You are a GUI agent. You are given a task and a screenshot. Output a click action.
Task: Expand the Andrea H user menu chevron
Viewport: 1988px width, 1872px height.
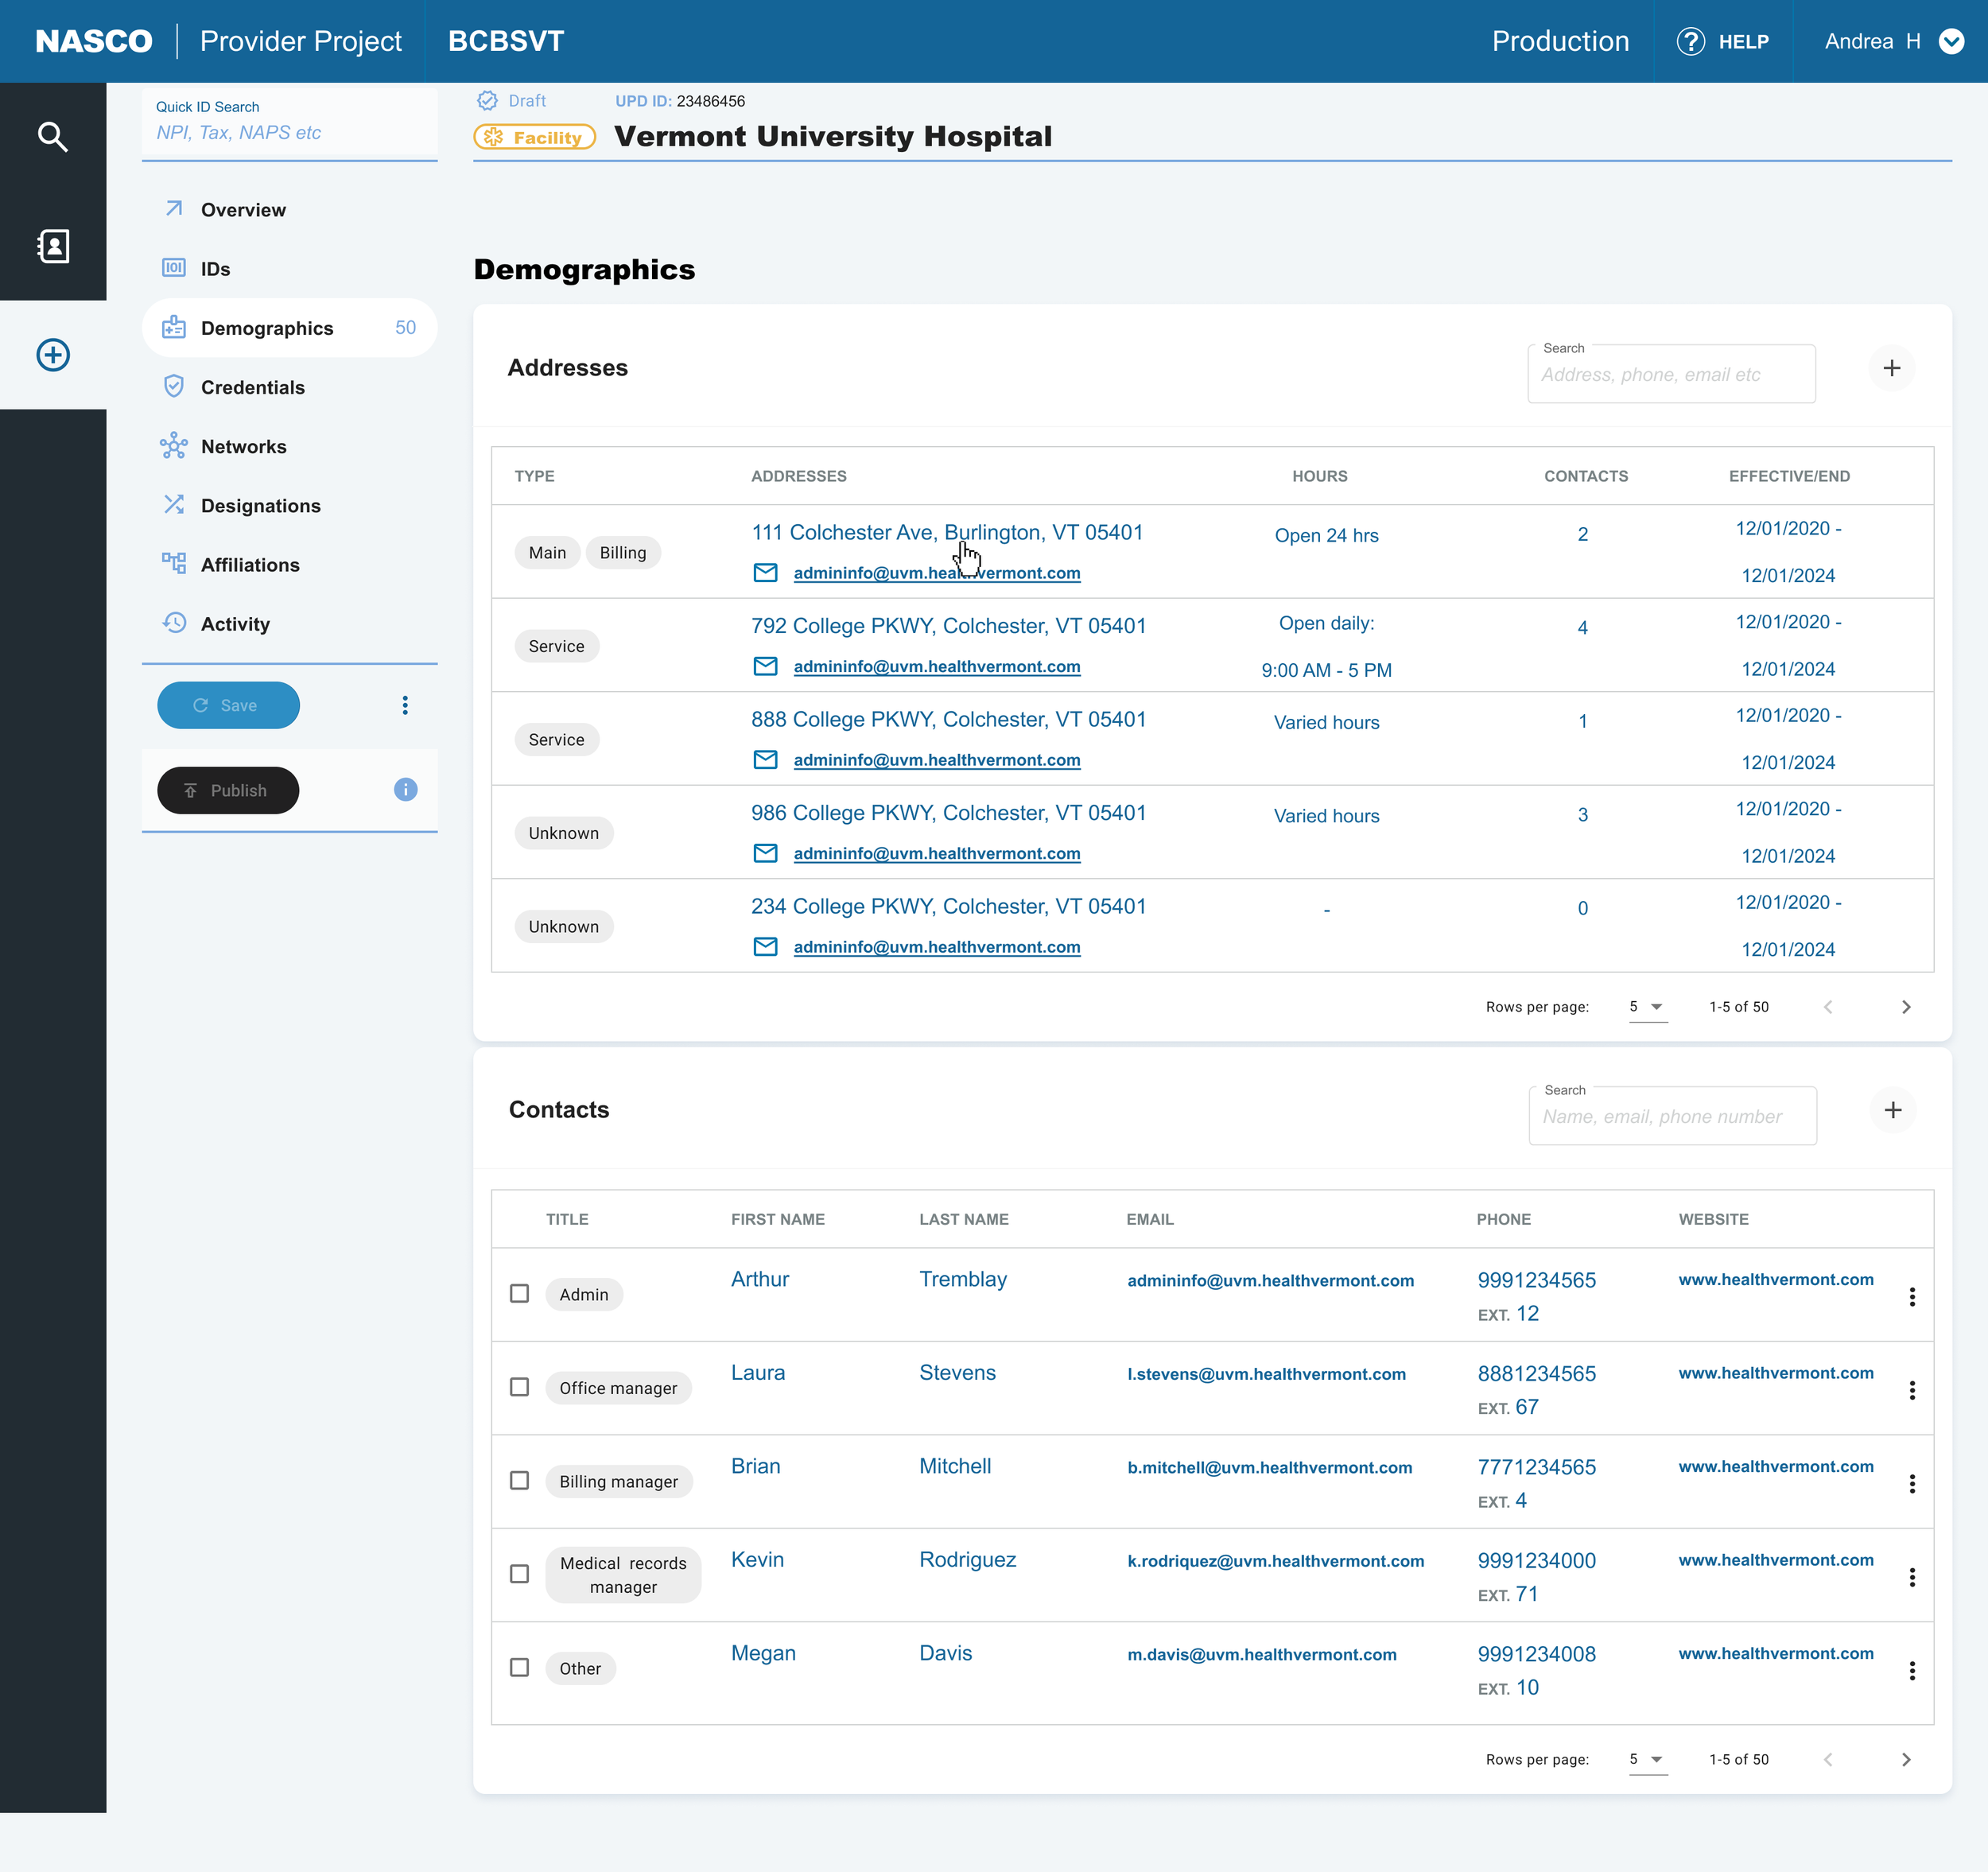tap(1951, 41)
